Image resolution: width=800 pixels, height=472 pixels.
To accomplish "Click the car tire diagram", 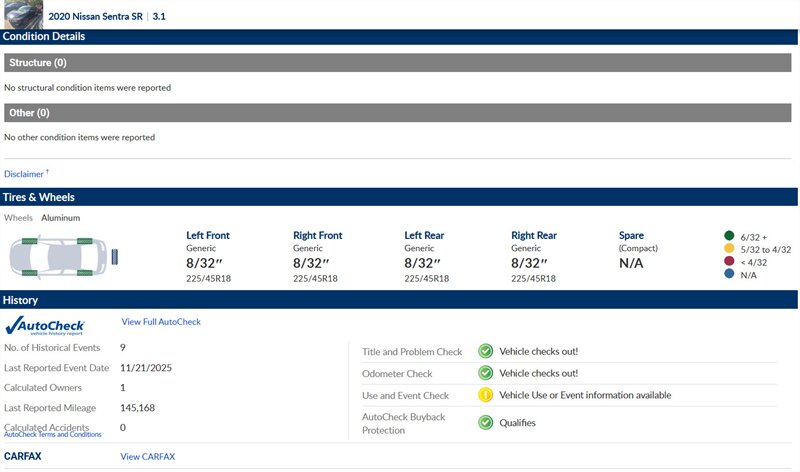I will pyautogui.click(x=58, y=256).
